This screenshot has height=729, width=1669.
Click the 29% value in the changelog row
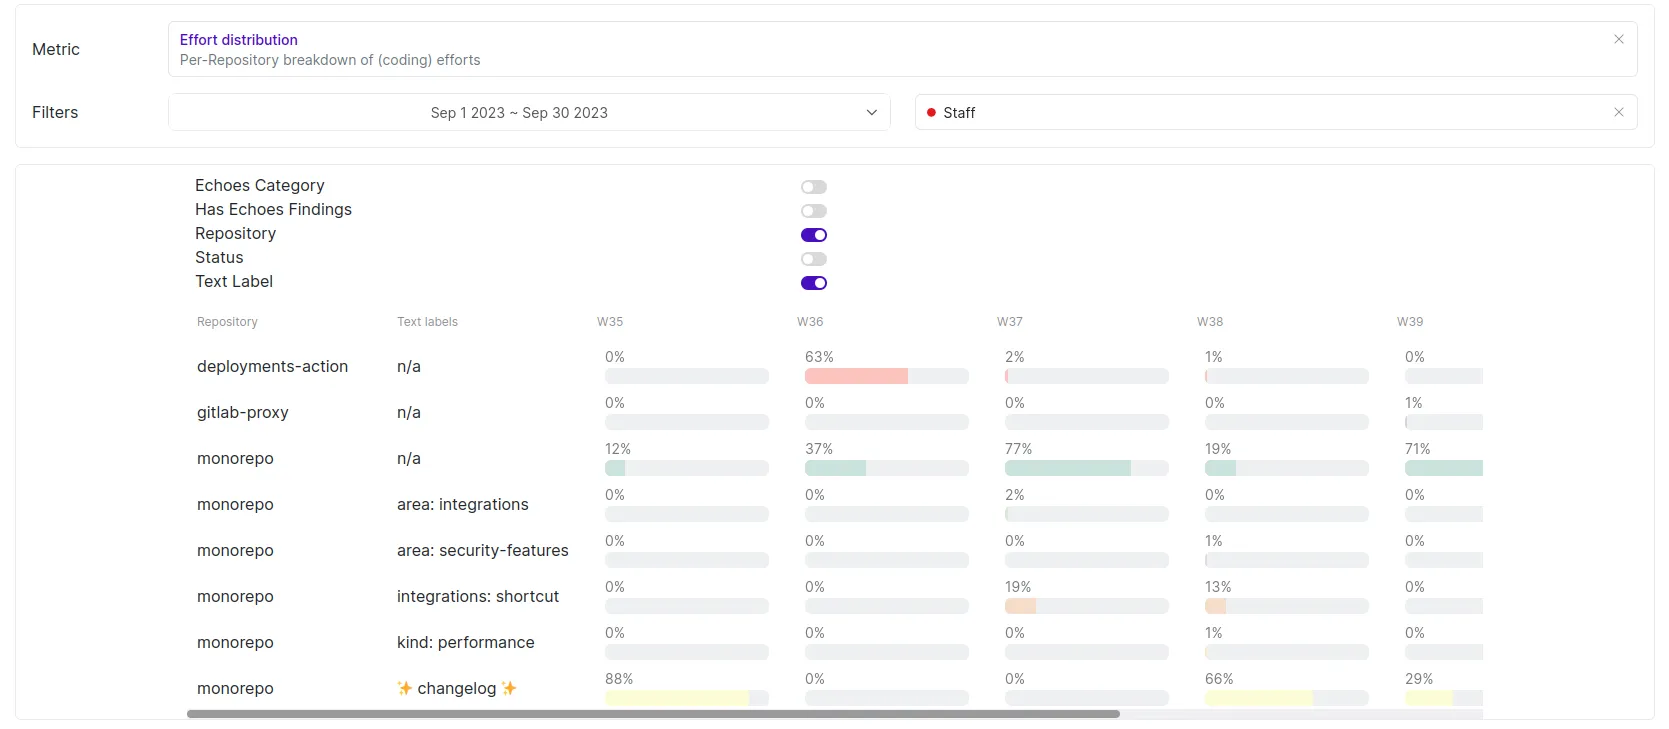pos(1419,679)
